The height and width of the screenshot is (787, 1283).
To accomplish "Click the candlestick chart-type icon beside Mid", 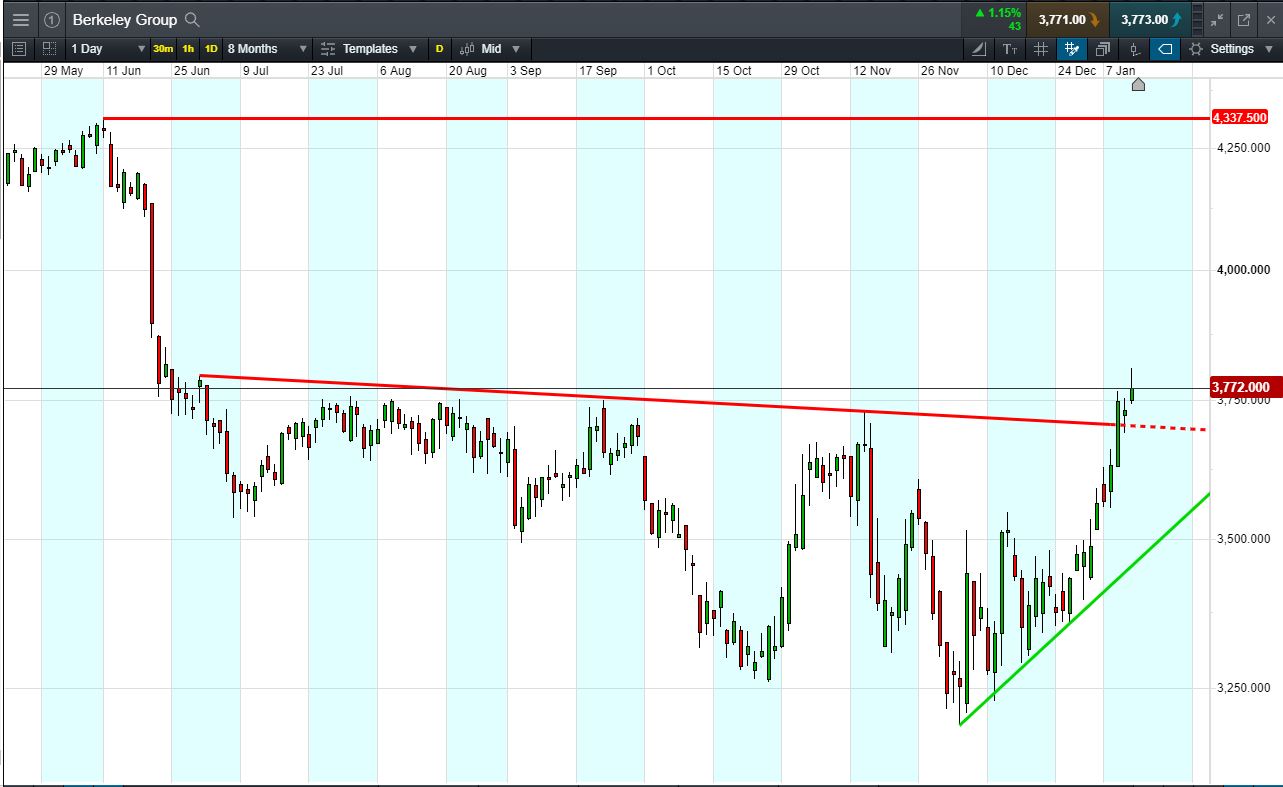I will 467,48.
